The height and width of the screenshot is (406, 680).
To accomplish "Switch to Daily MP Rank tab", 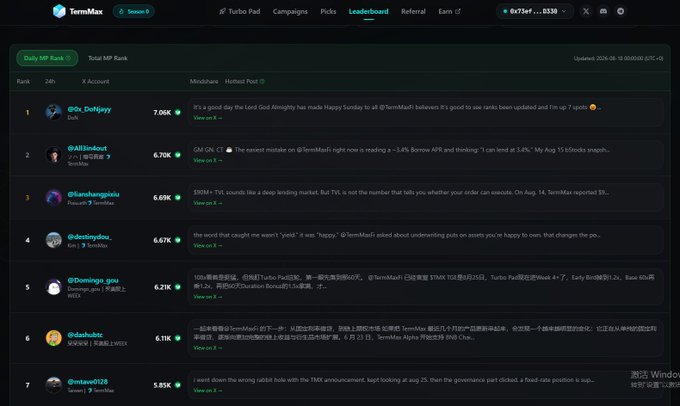I will pyautogui.click(x=47, y=58).
